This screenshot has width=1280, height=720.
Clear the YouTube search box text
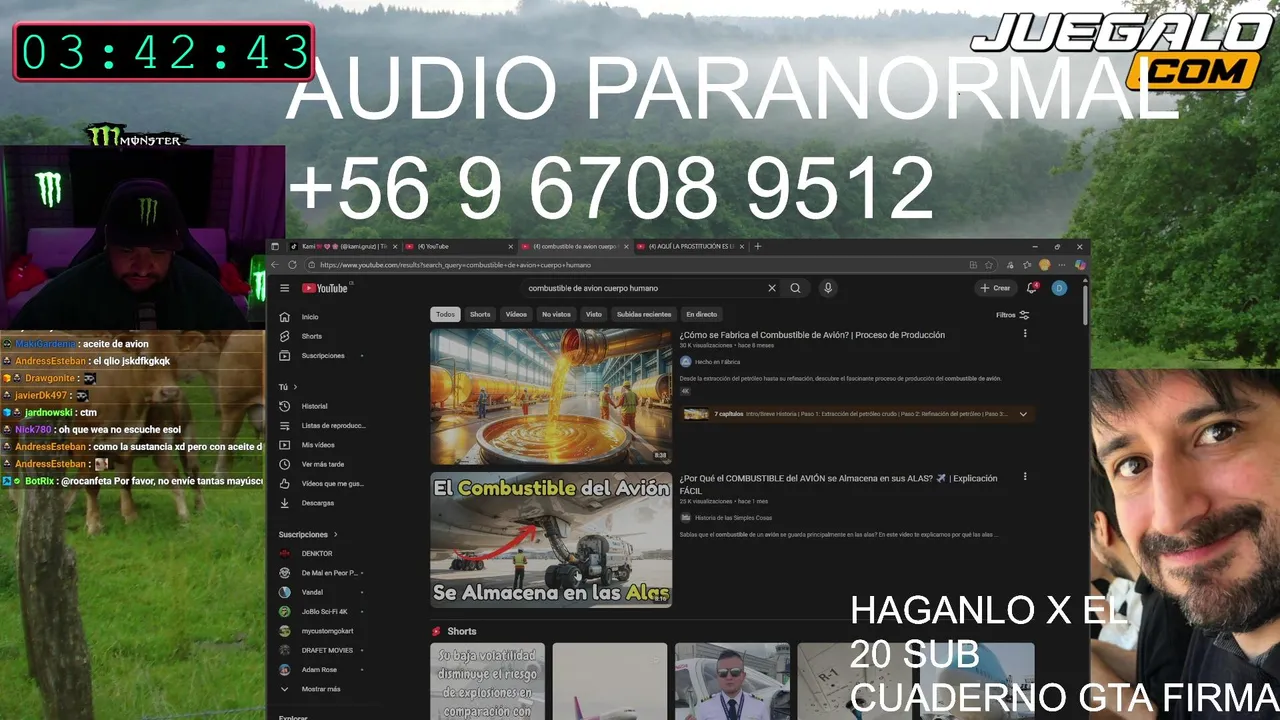772,288
